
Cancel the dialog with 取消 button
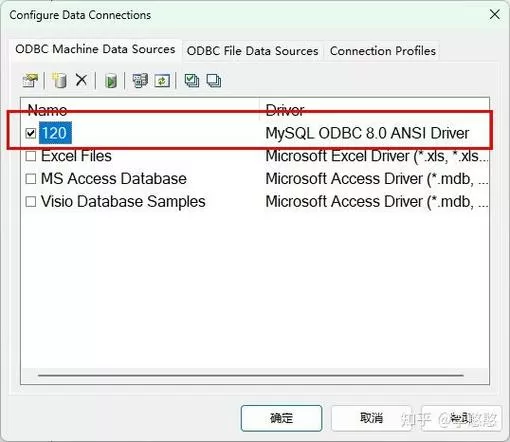[371, 418]
